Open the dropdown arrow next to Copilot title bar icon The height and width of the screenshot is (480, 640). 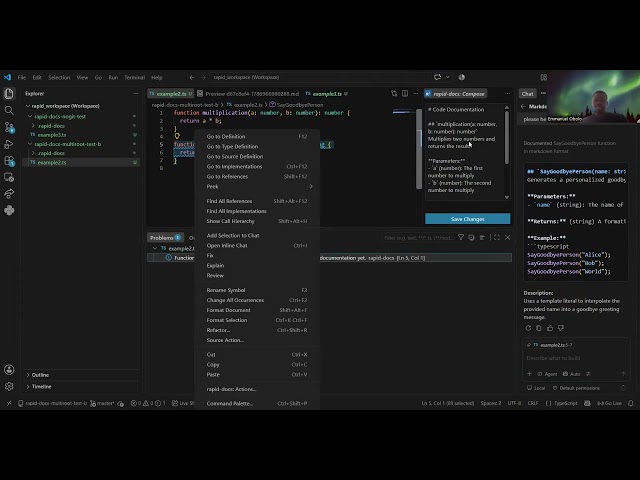pyautogui.click(x=448, y=77)
